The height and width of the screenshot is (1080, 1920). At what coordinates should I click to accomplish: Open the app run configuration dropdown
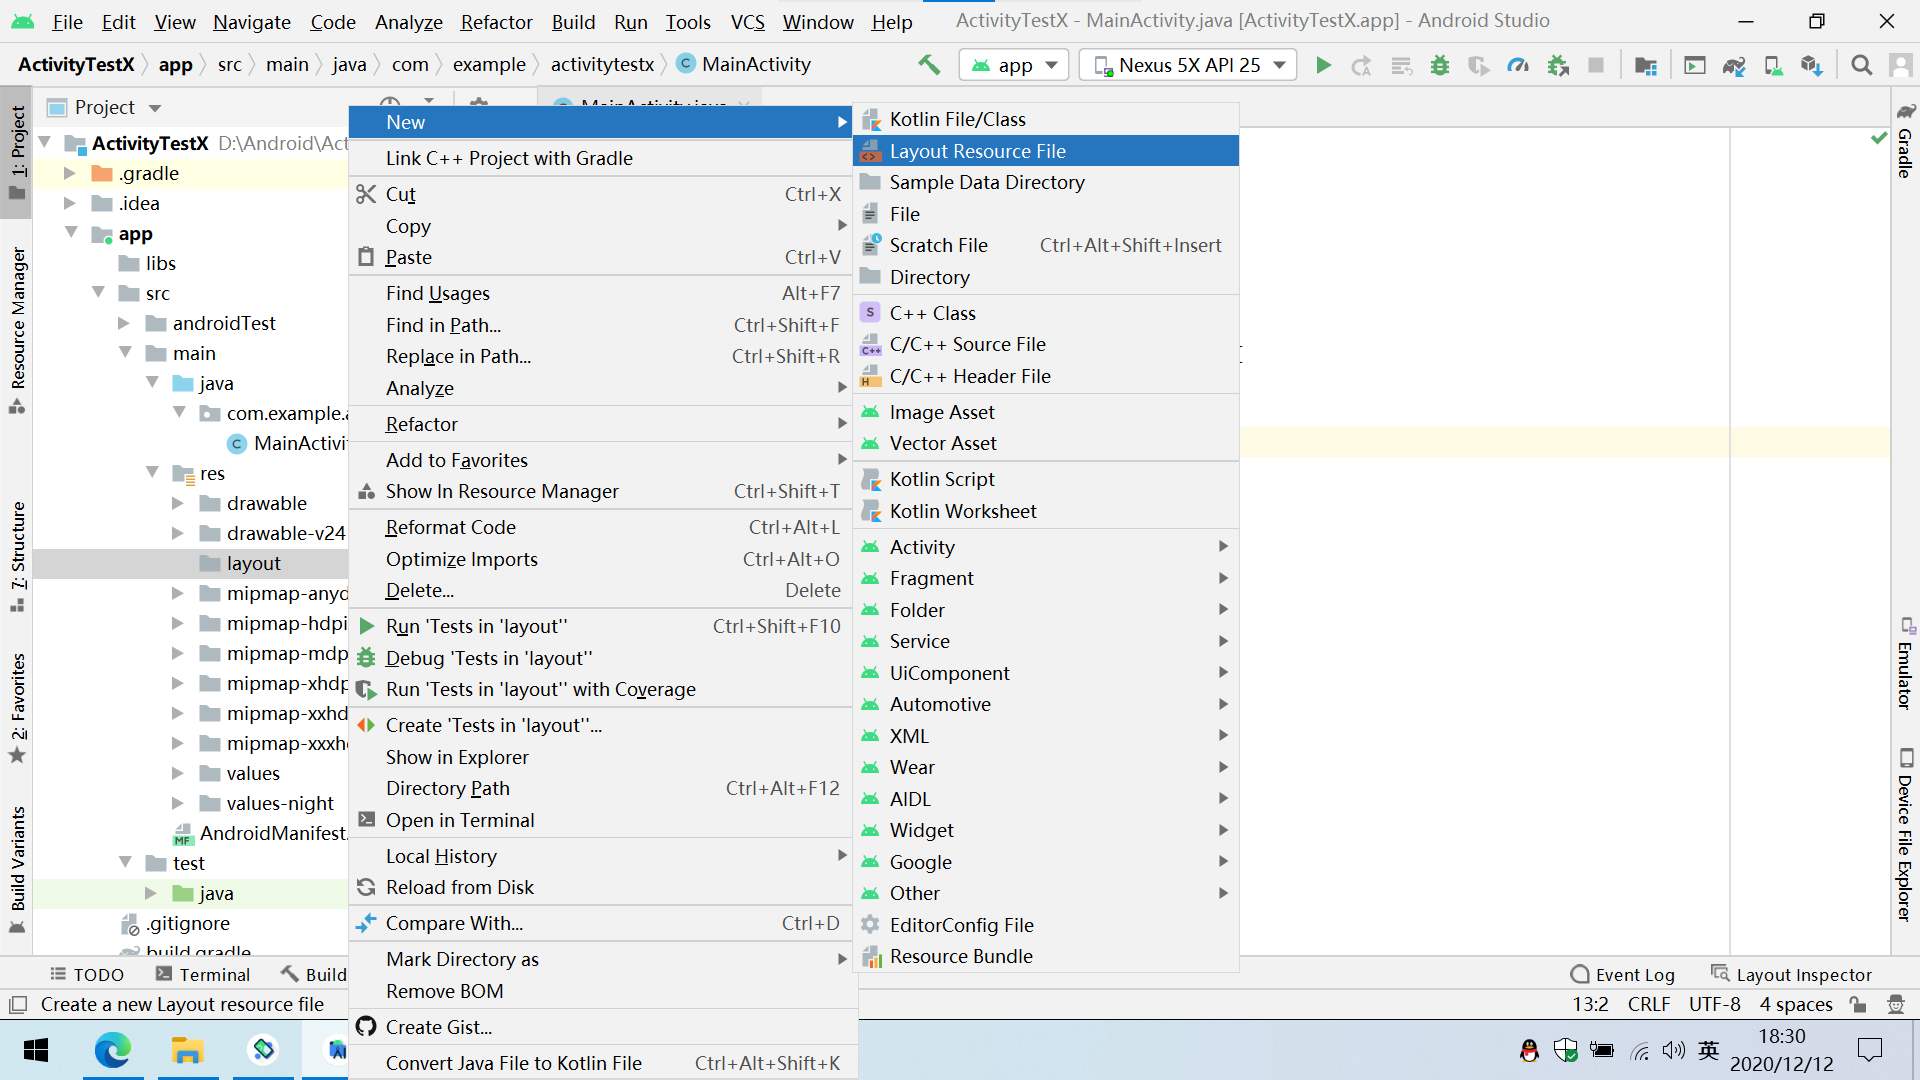point(1014,65)
